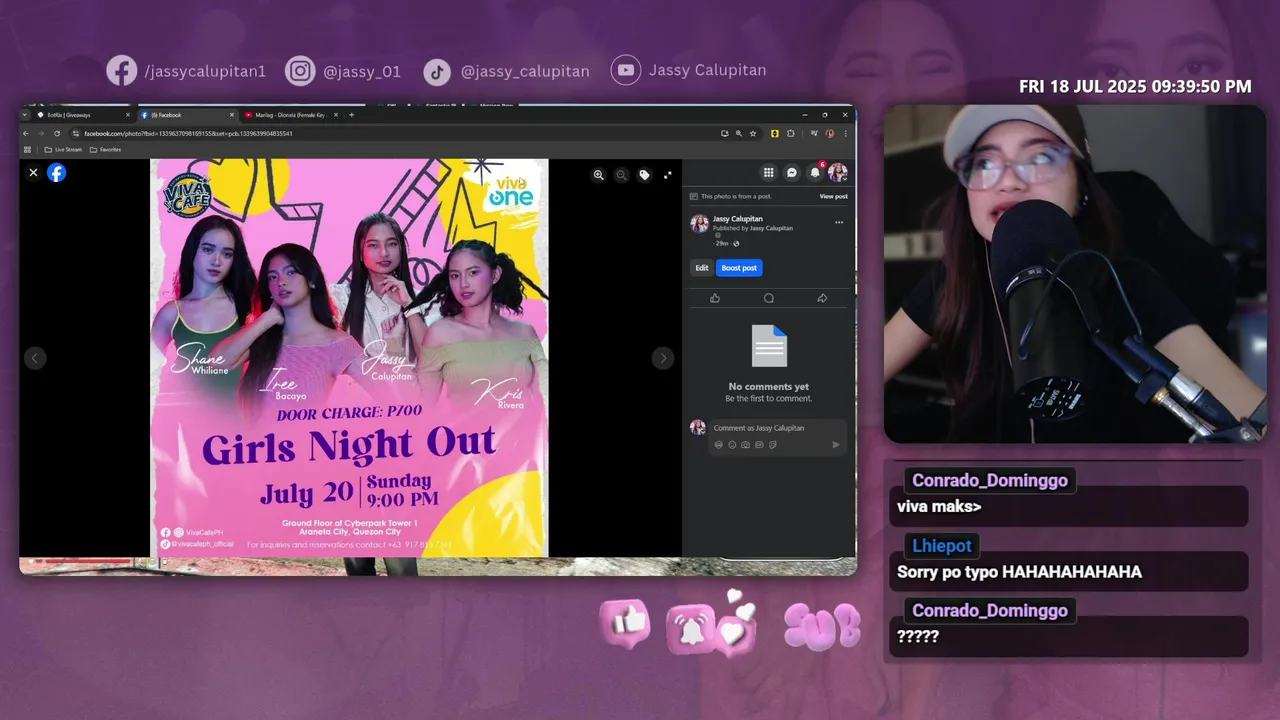The image size is (1280, 720).
Task: Switch to the Botflix Giveaways tab
Action: (83, 115)
